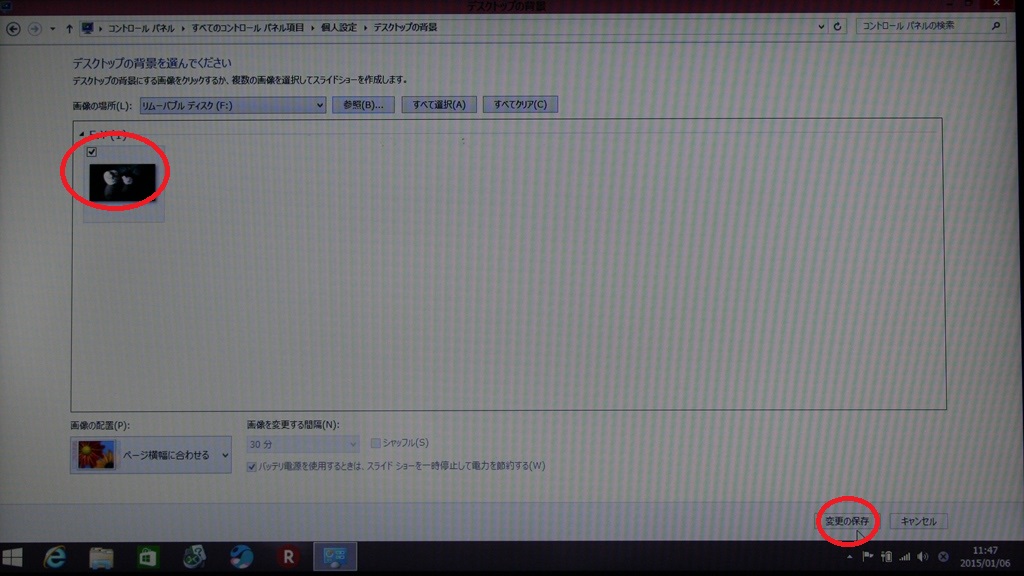Navigate to コントロール パネル breadcrumb
1024x576 pixels.
pos(140,28)
